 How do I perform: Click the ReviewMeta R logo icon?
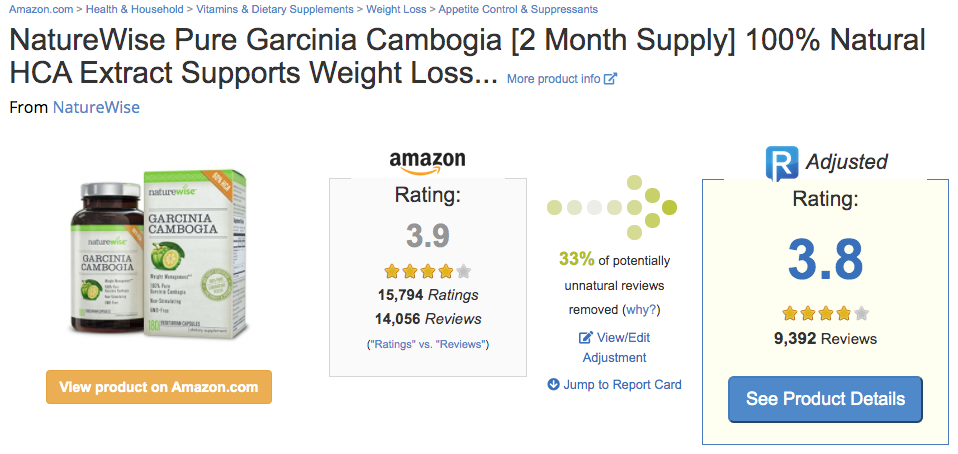coord(782,163)
